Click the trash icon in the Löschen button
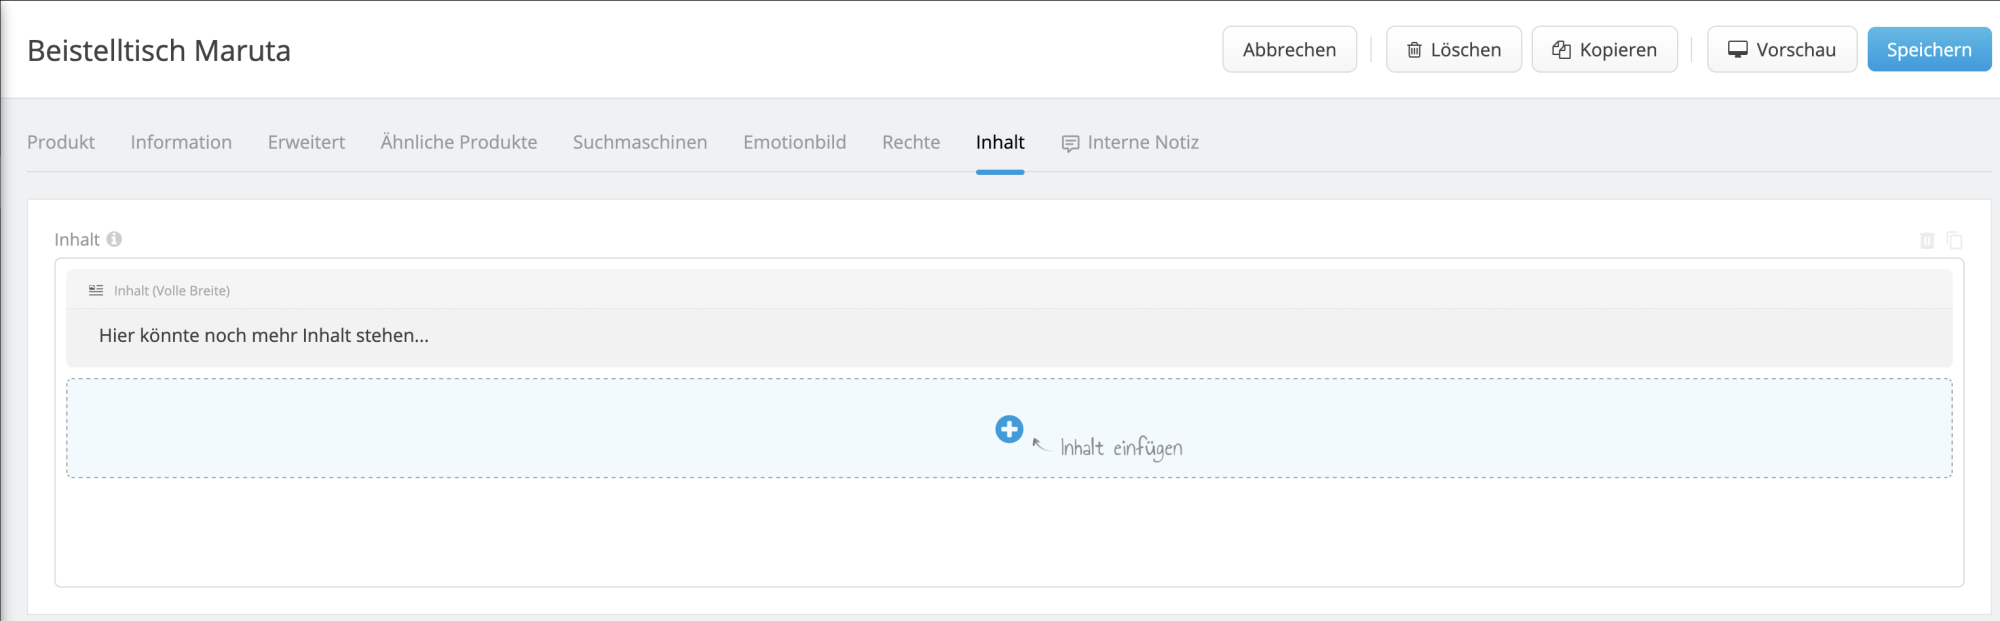The width and height of the screenshot is (2000, 621). [x=1414, y=49]
